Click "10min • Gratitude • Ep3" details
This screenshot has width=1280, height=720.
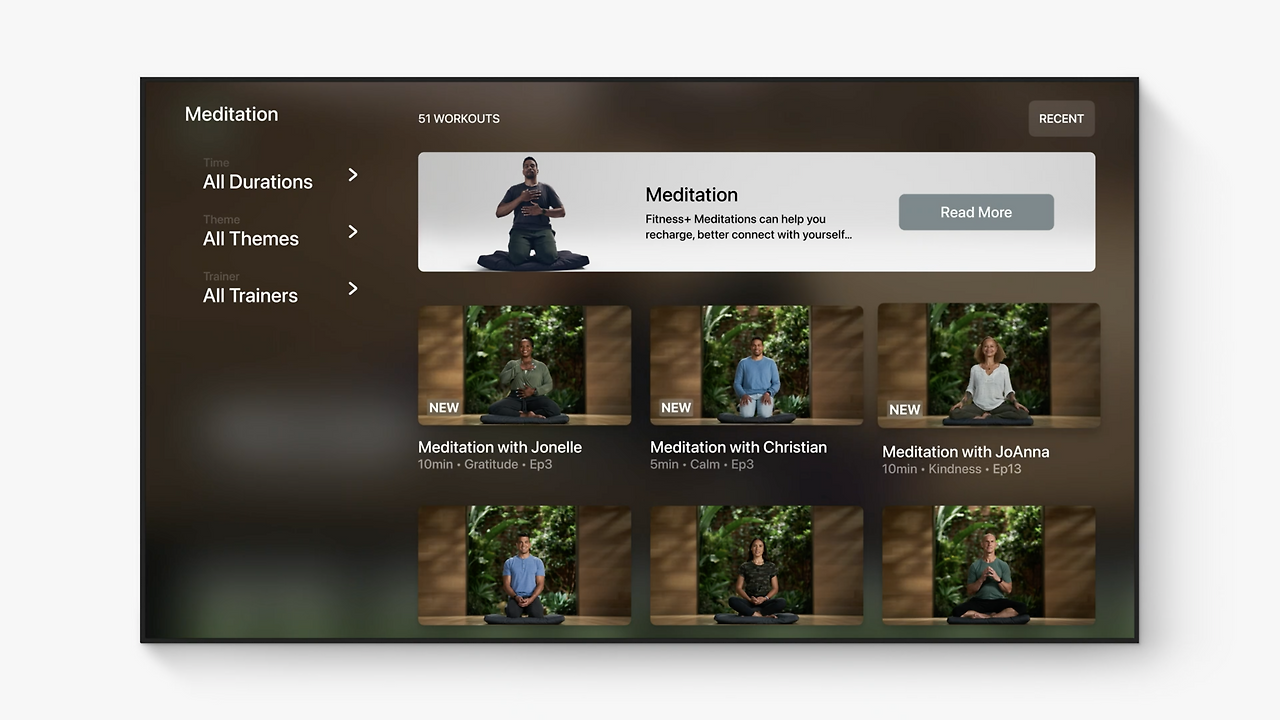coord(485,464)
